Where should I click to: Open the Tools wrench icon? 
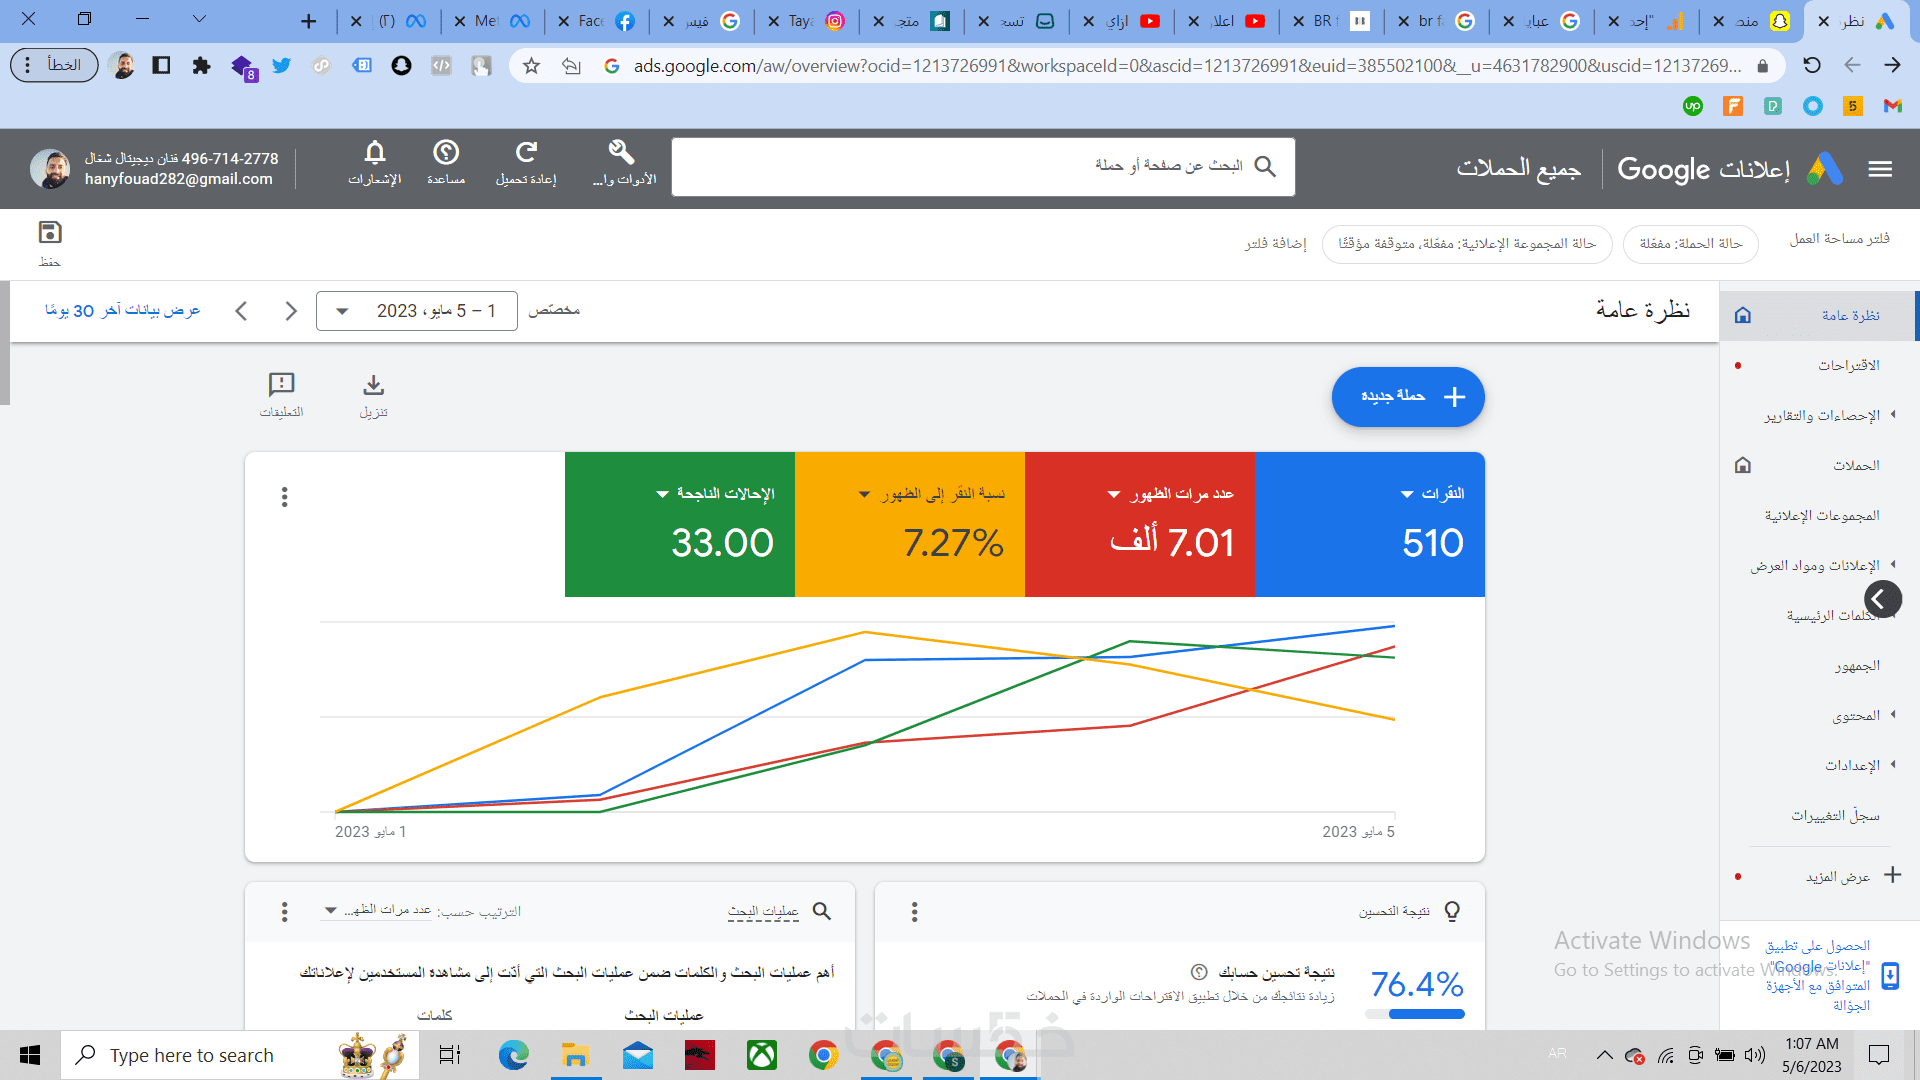point(622,153)
